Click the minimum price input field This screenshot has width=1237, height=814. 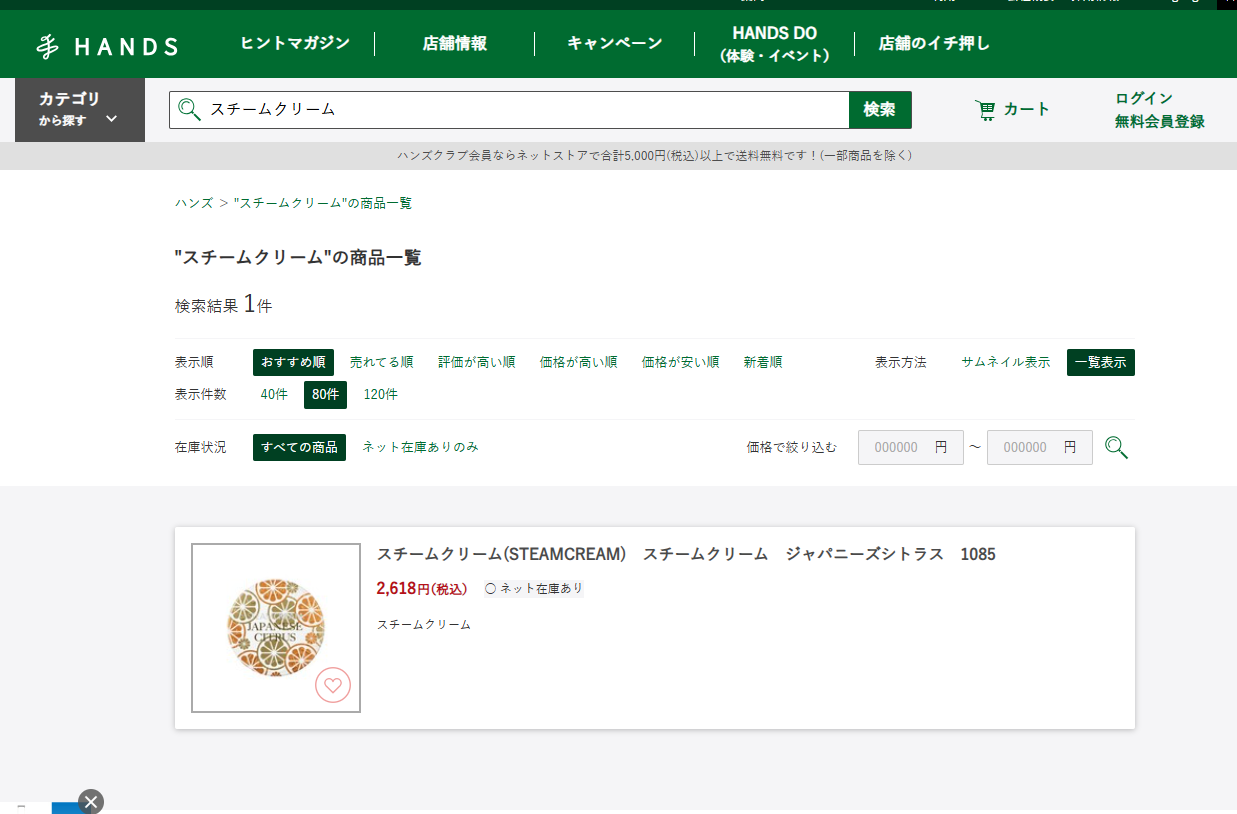(x=911, y=447)
